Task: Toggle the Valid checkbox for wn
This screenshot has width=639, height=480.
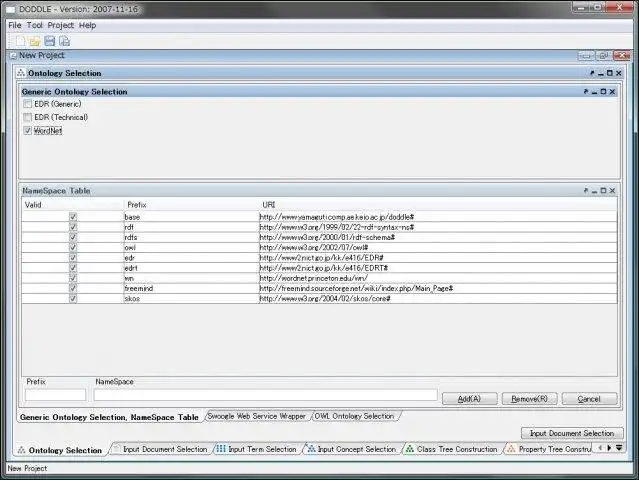Action: [73, 278]
